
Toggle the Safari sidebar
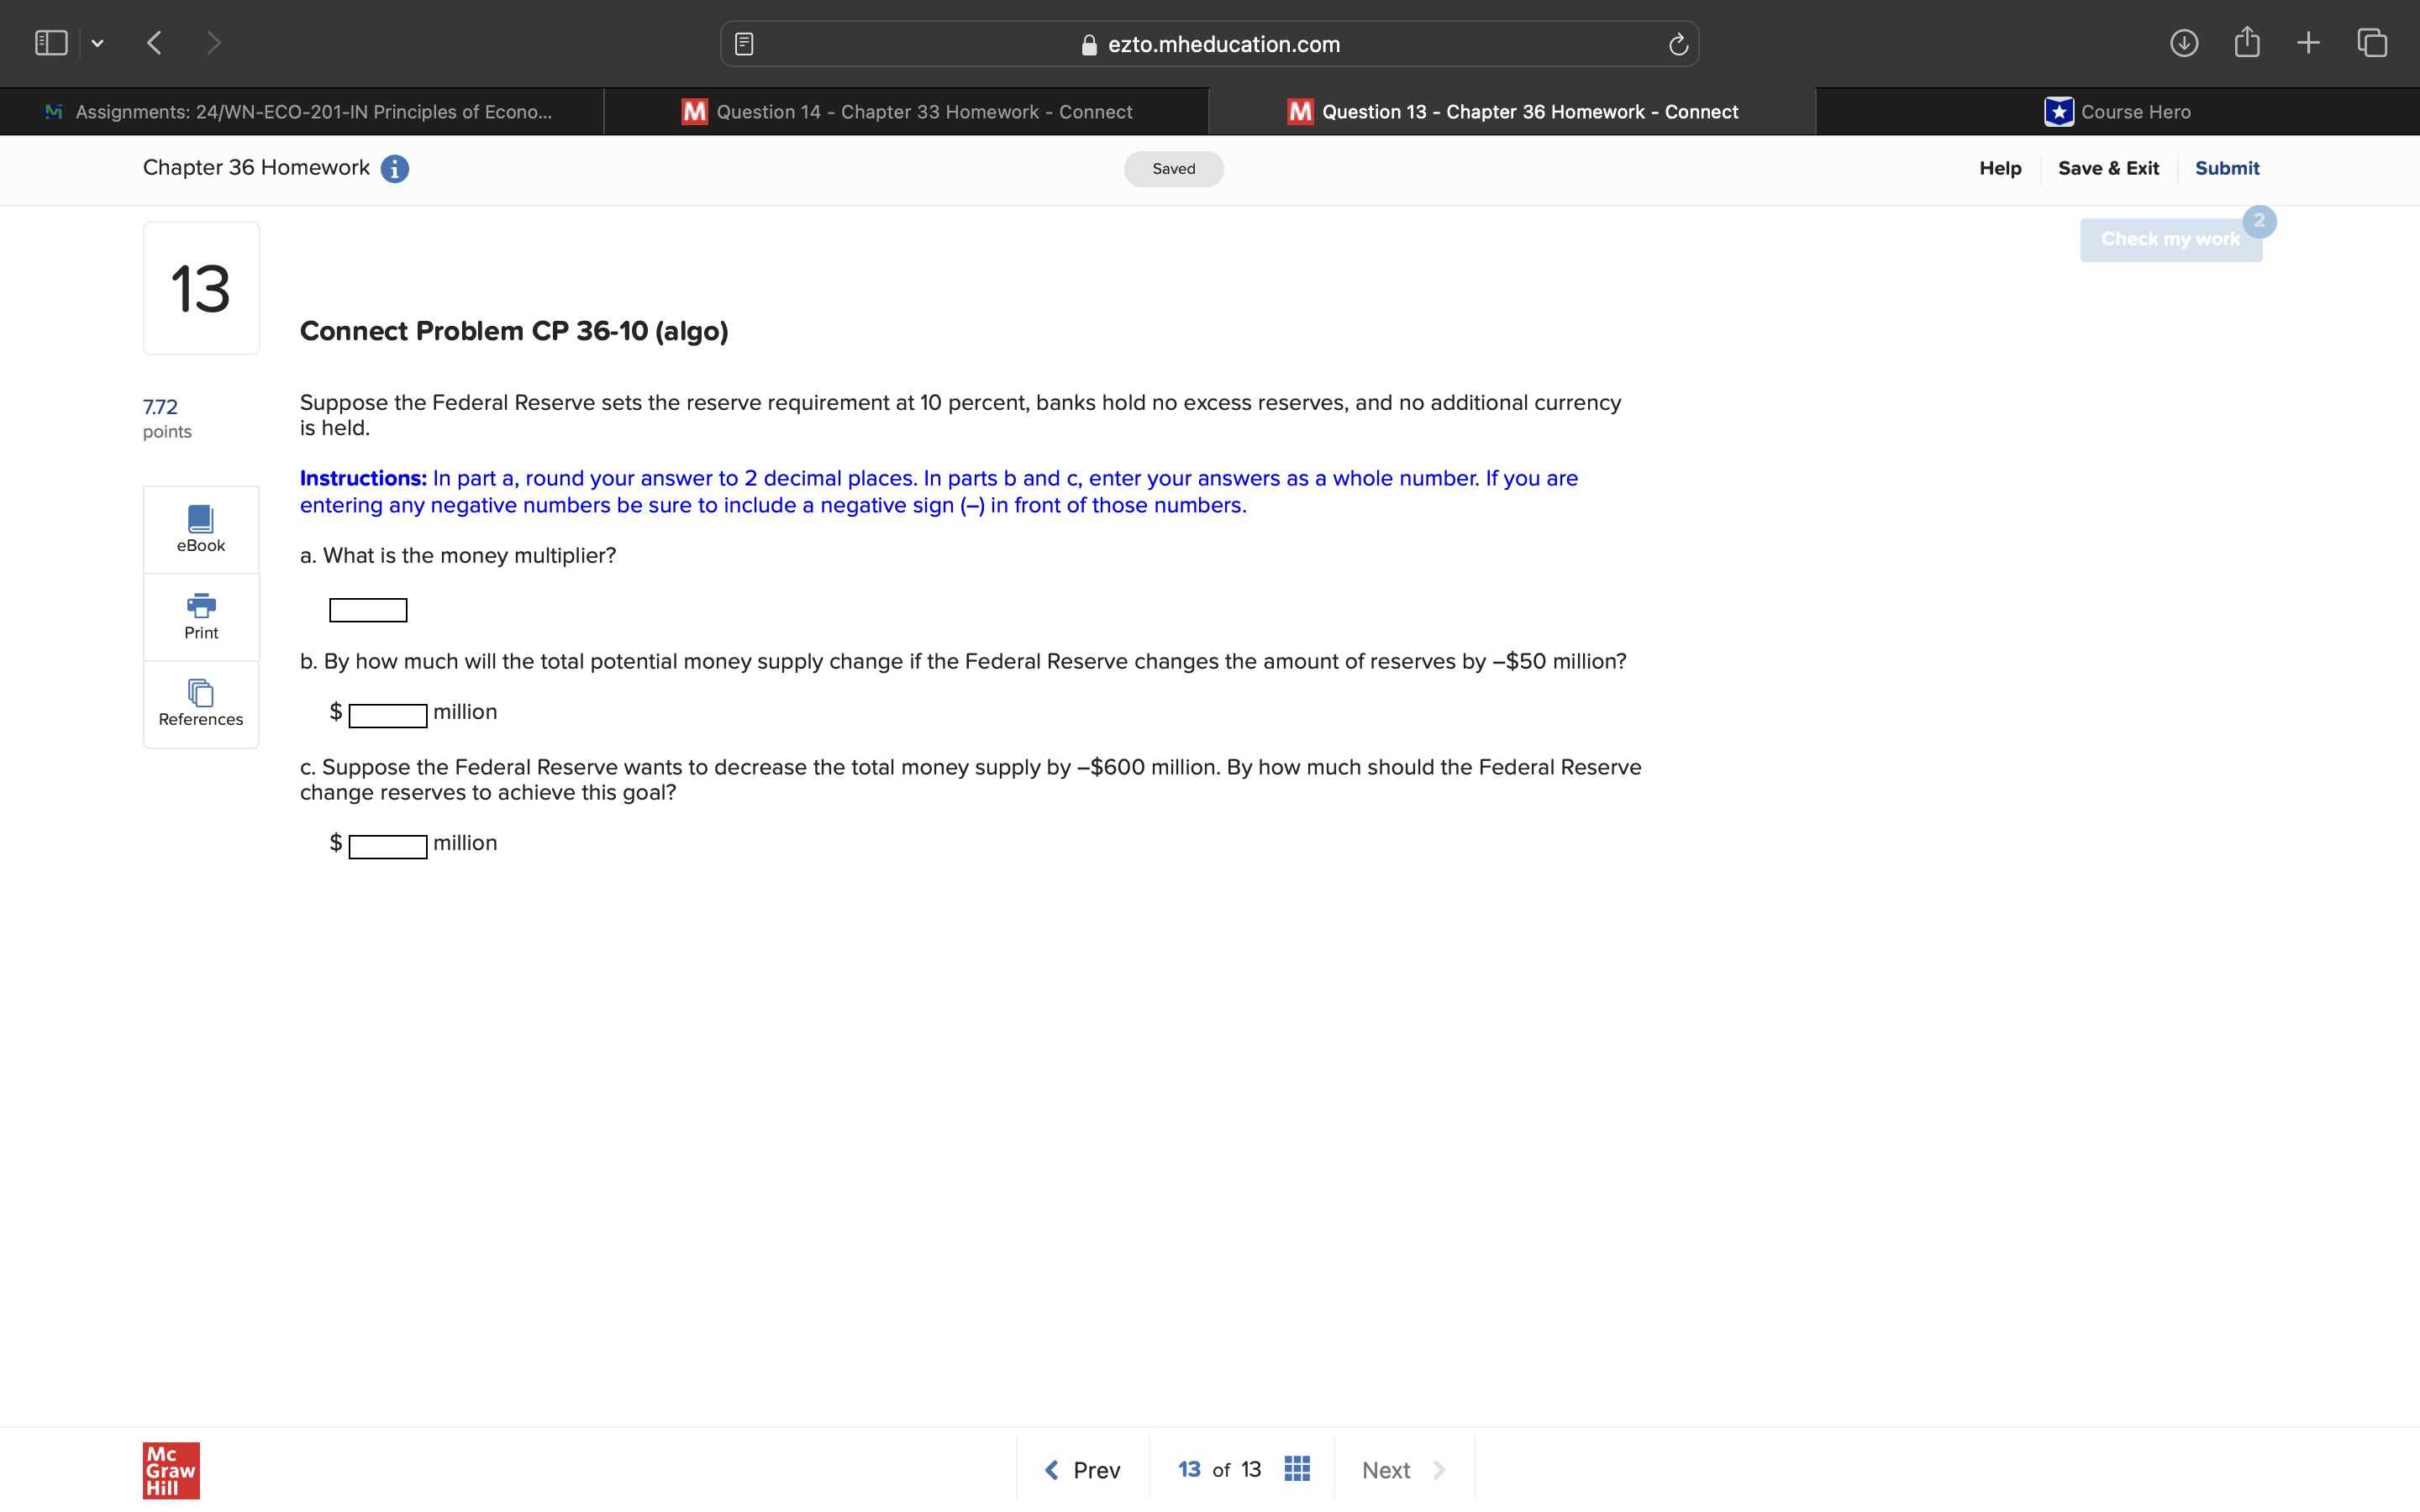(51, 43)
